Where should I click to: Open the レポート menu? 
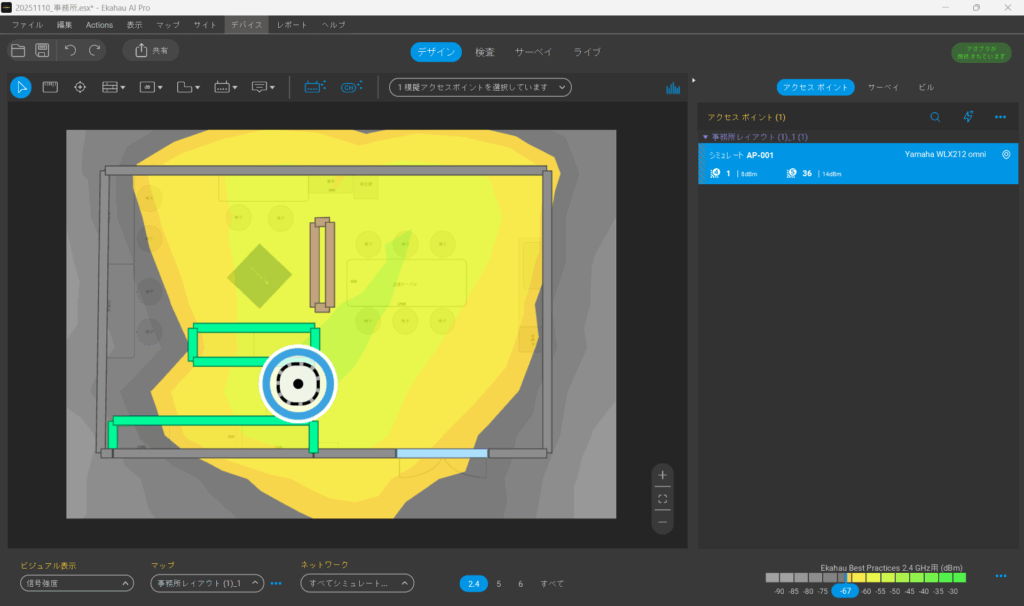(x=292, y=24)
